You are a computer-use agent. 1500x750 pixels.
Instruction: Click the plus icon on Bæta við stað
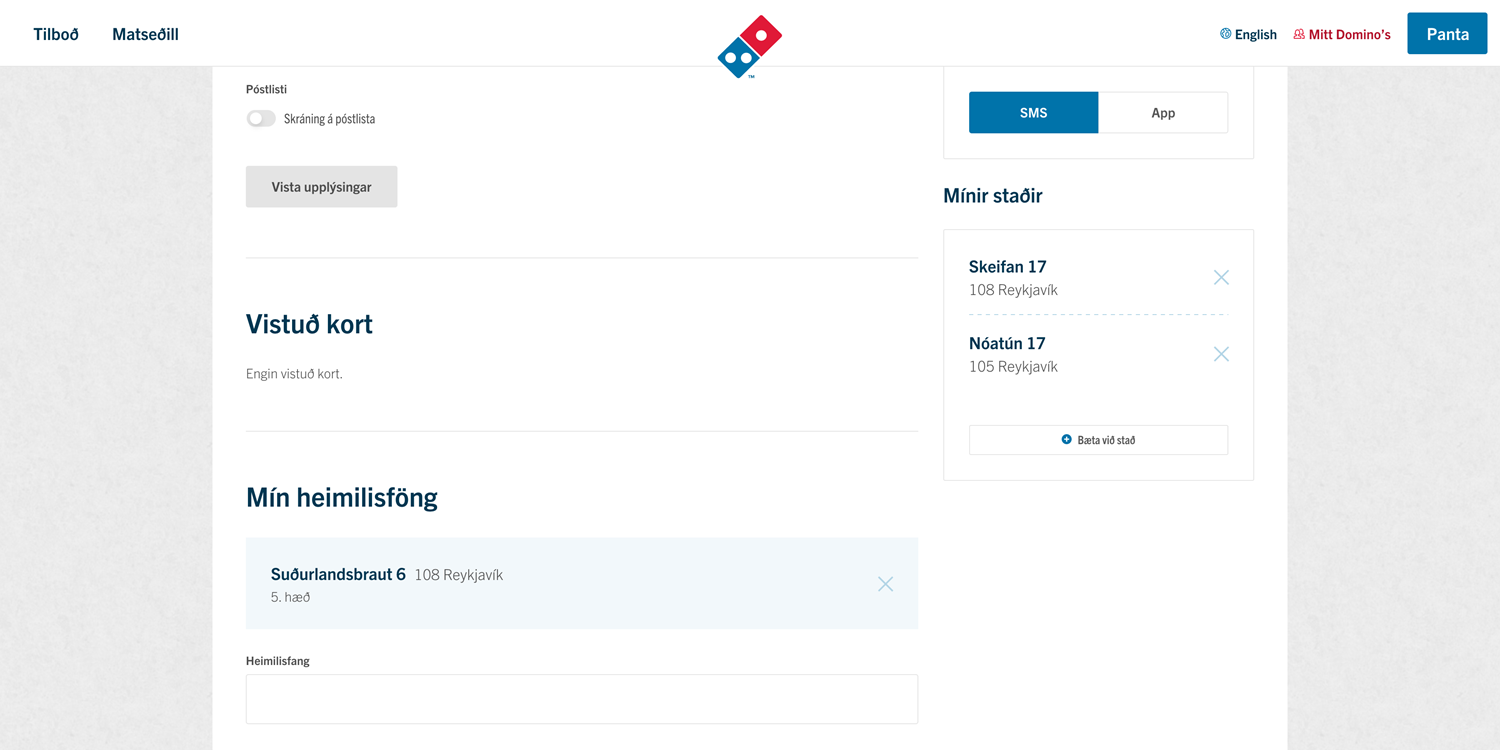(x=1066, y=439)
